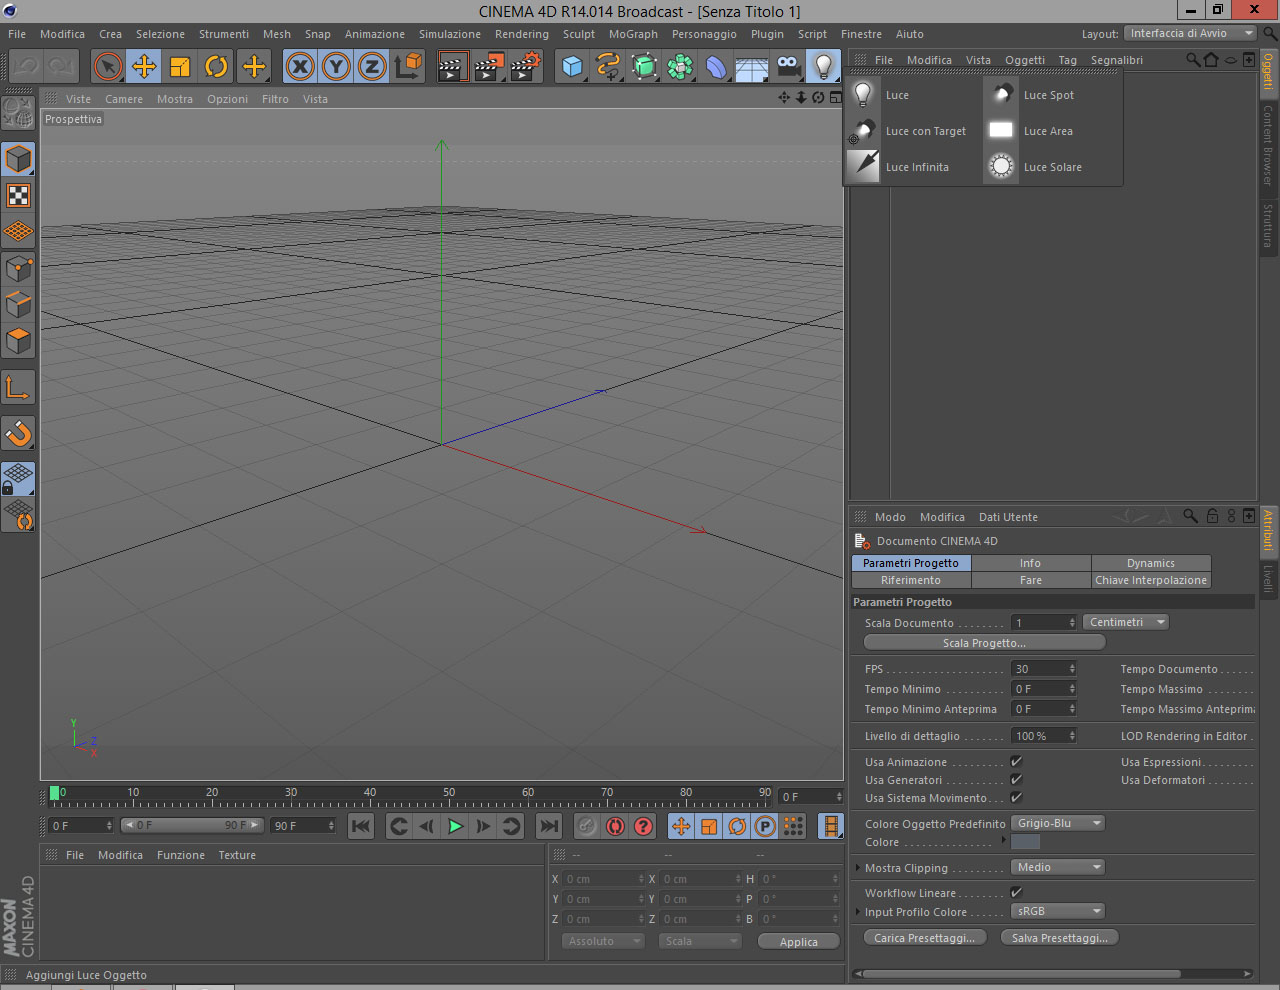Switch to the Riferimento tab
Screen dimensions: 1280x990
tap(911, 580)
